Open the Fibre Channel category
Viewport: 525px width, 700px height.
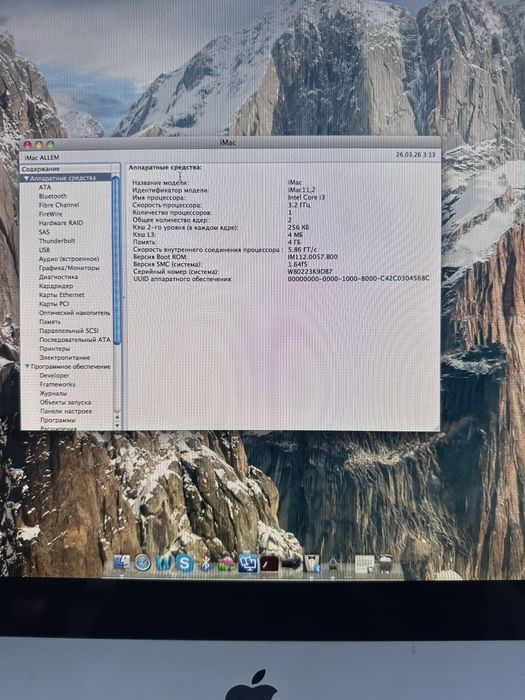59,205
